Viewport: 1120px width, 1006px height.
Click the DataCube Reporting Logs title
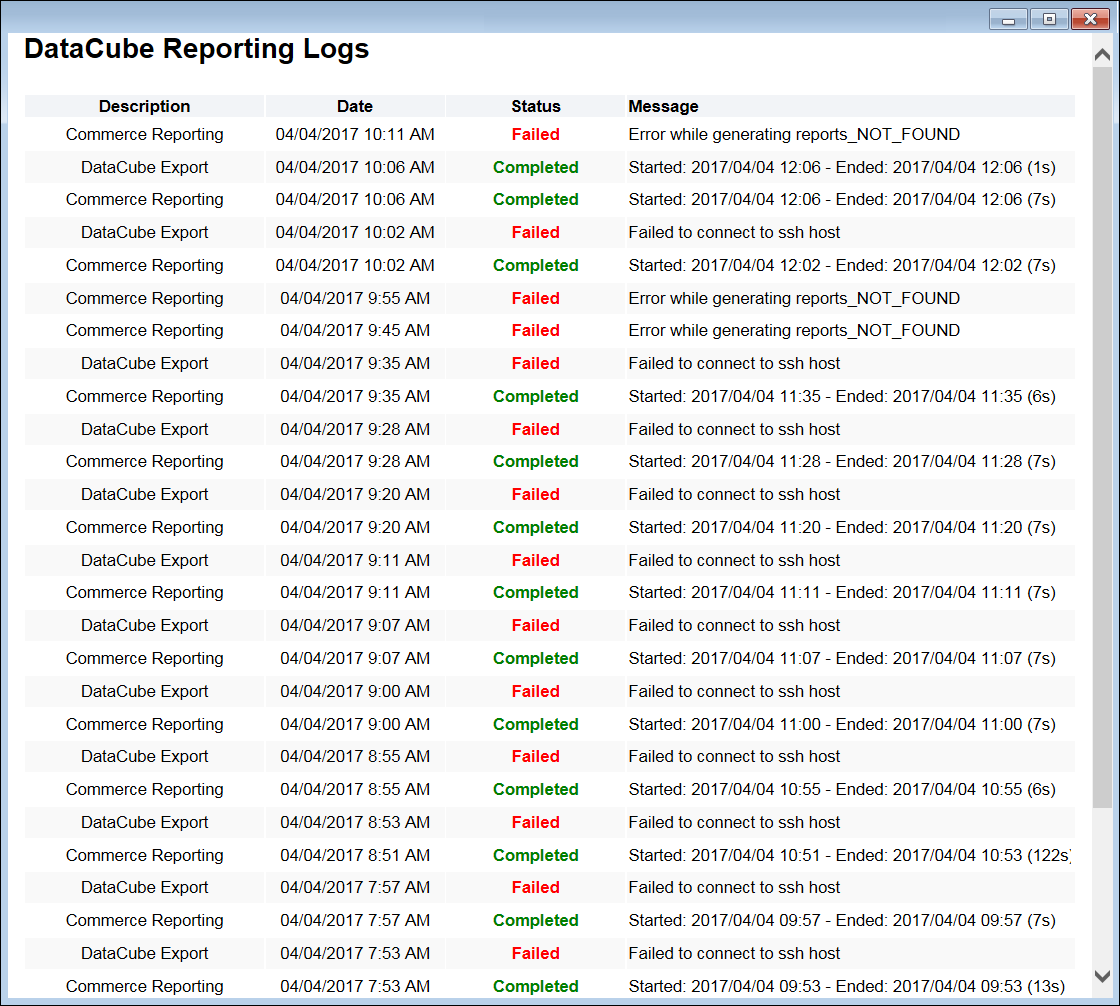coord(196,48)
